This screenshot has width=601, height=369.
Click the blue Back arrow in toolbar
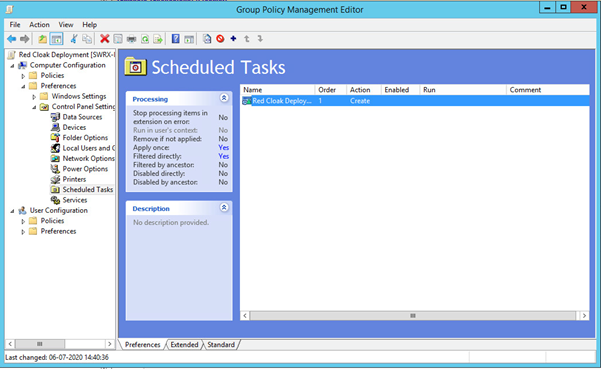click(x=11, y=39)
